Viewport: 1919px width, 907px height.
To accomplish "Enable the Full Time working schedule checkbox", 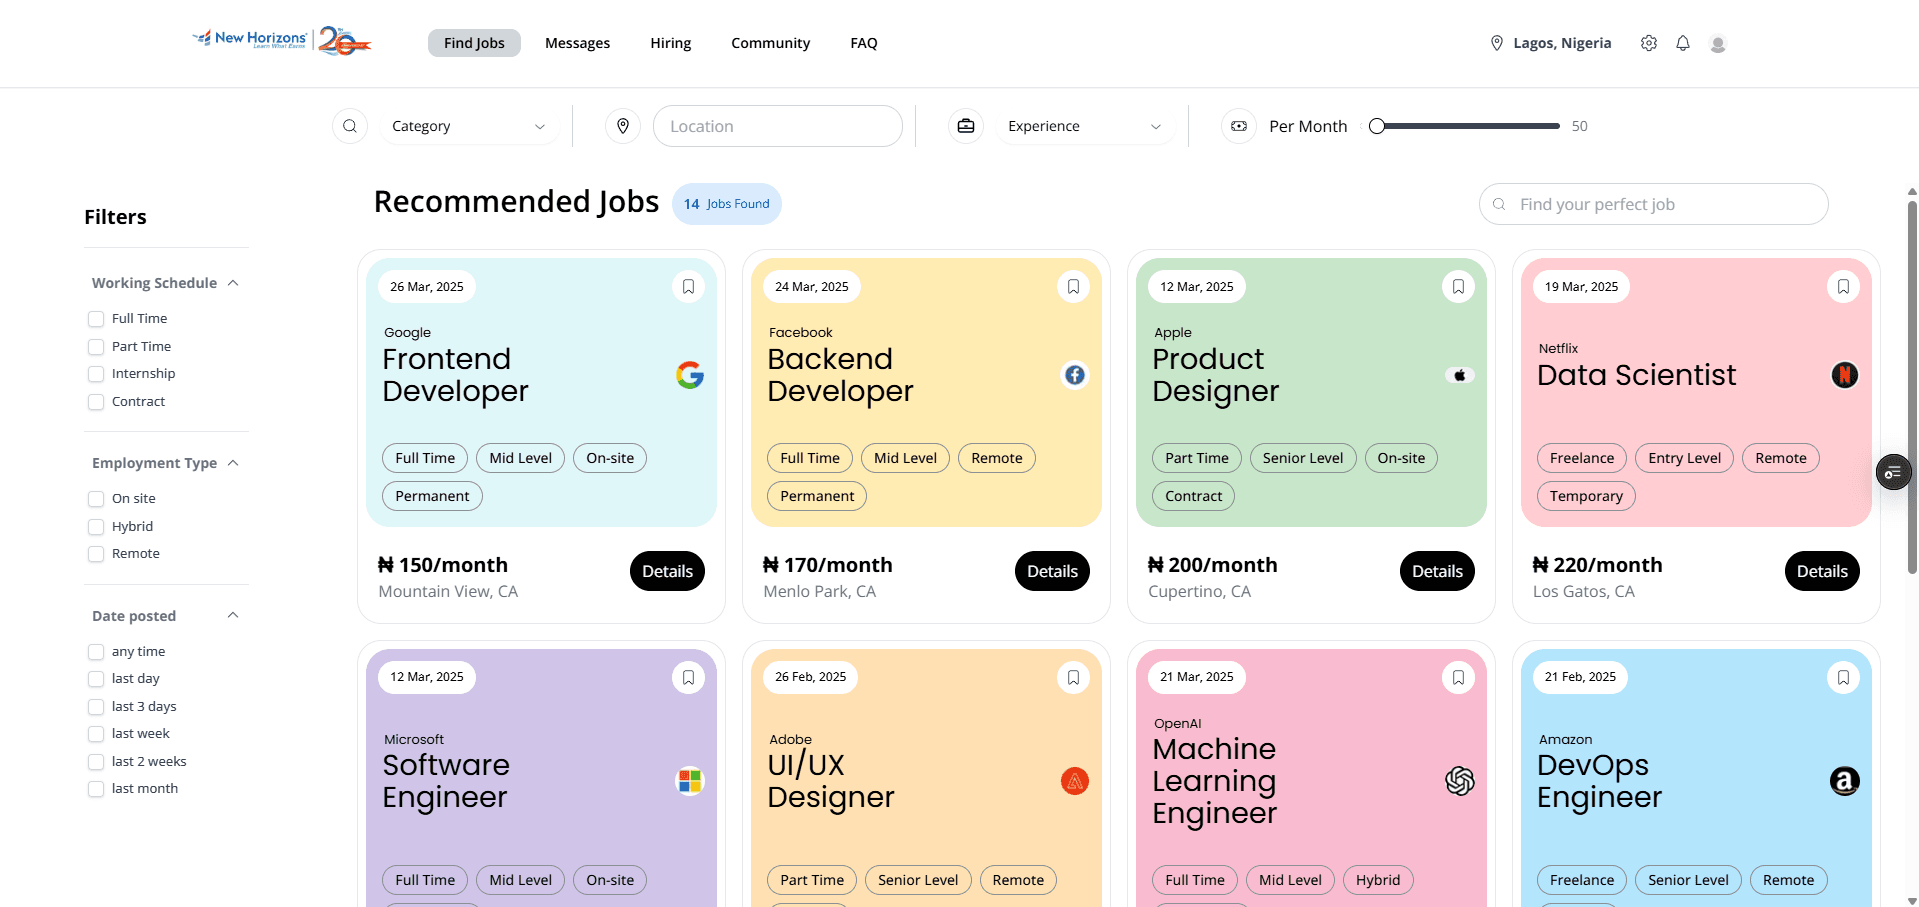I will click(95, 318).
